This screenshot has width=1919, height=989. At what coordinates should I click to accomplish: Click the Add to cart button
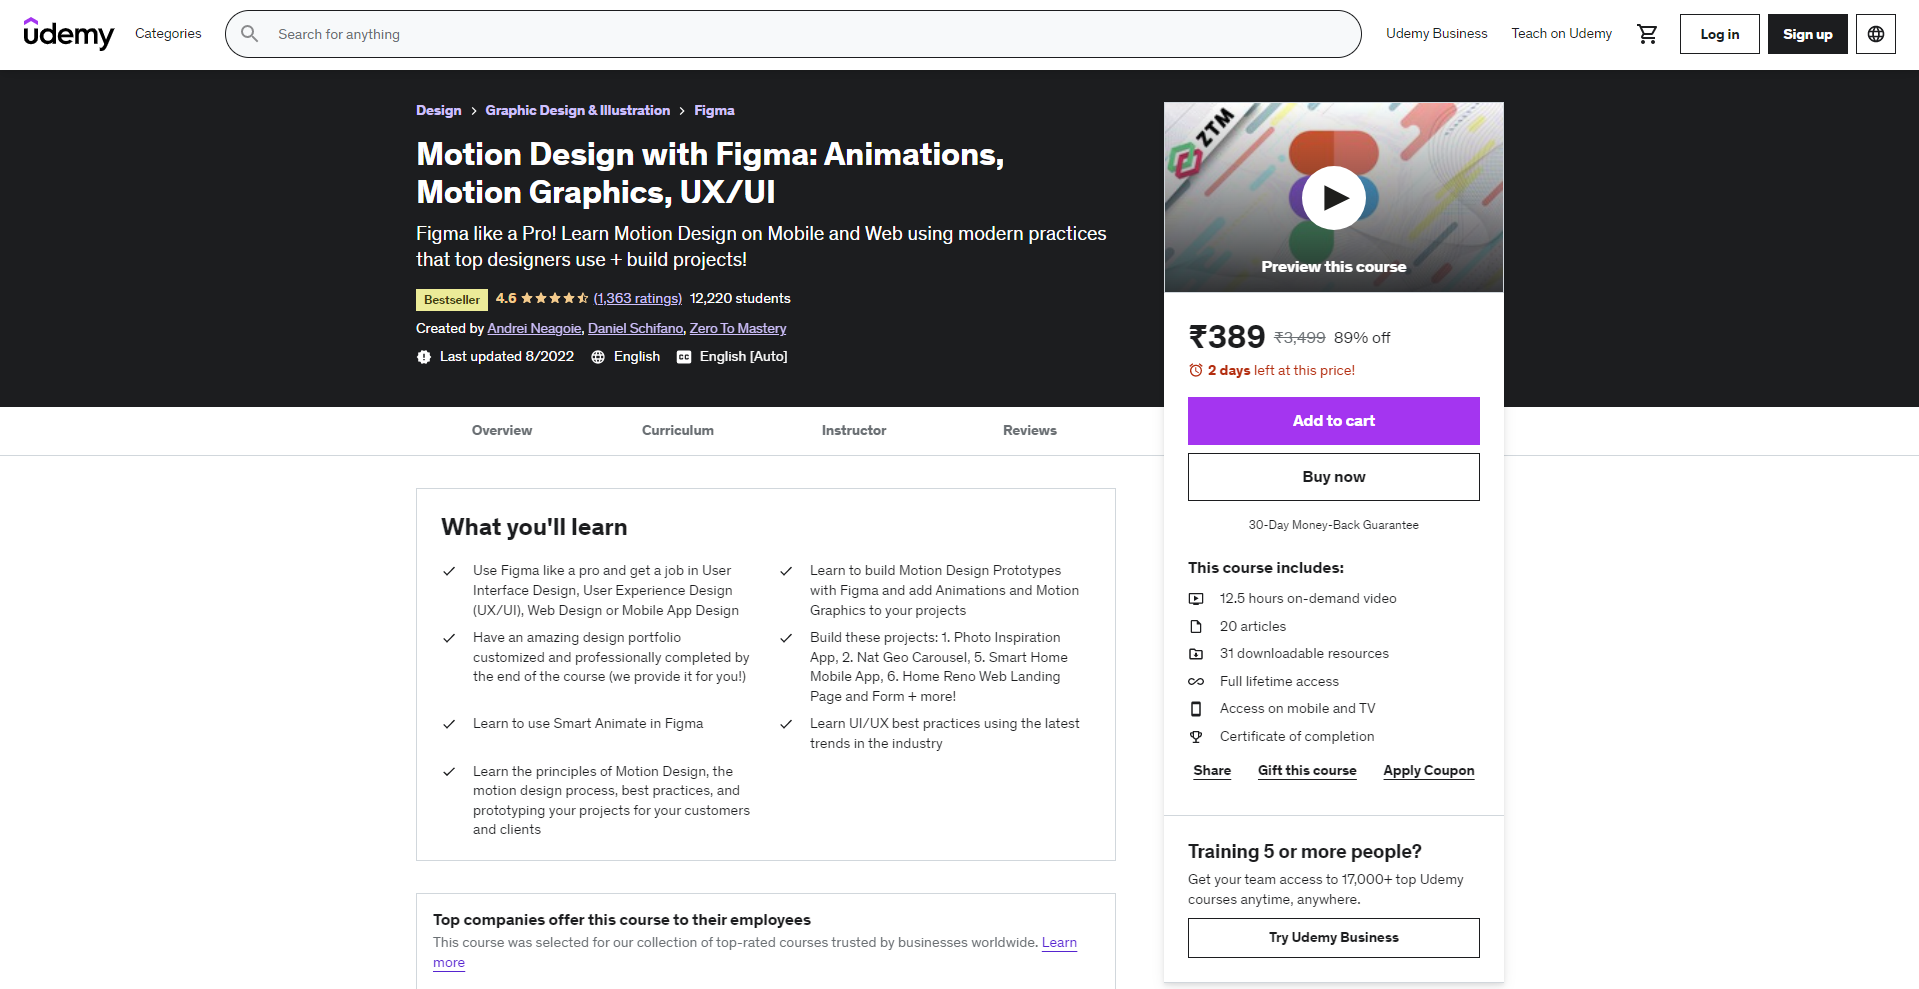point(1334,421)
